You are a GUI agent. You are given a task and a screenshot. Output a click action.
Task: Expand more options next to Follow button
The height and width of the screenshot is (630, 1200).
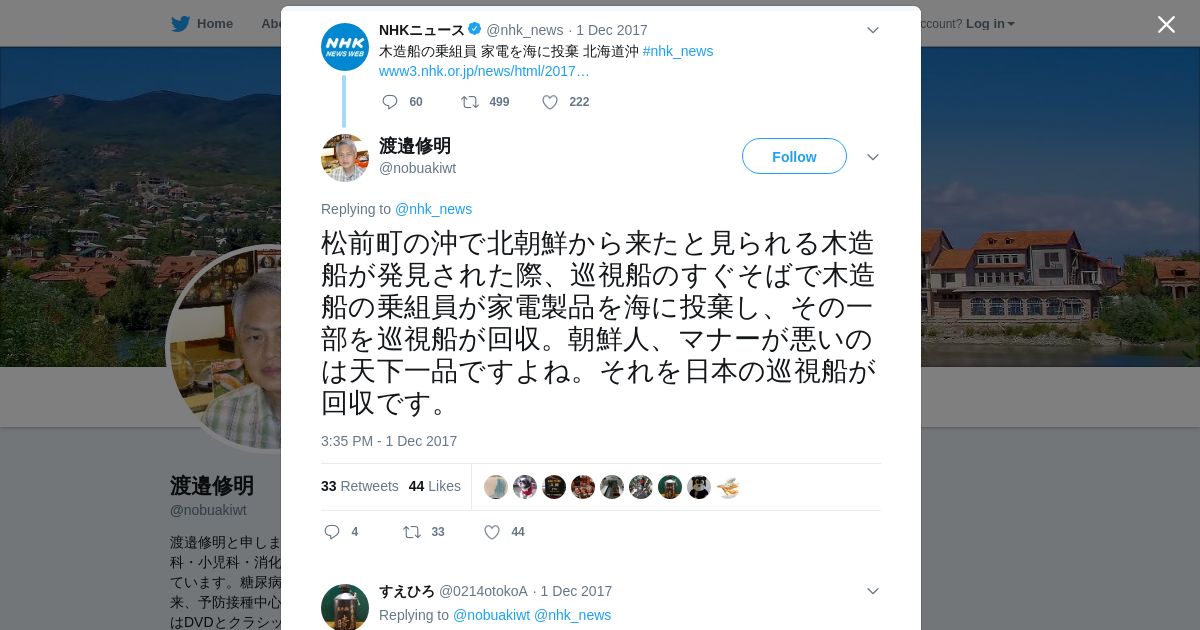tap(872, 157)
